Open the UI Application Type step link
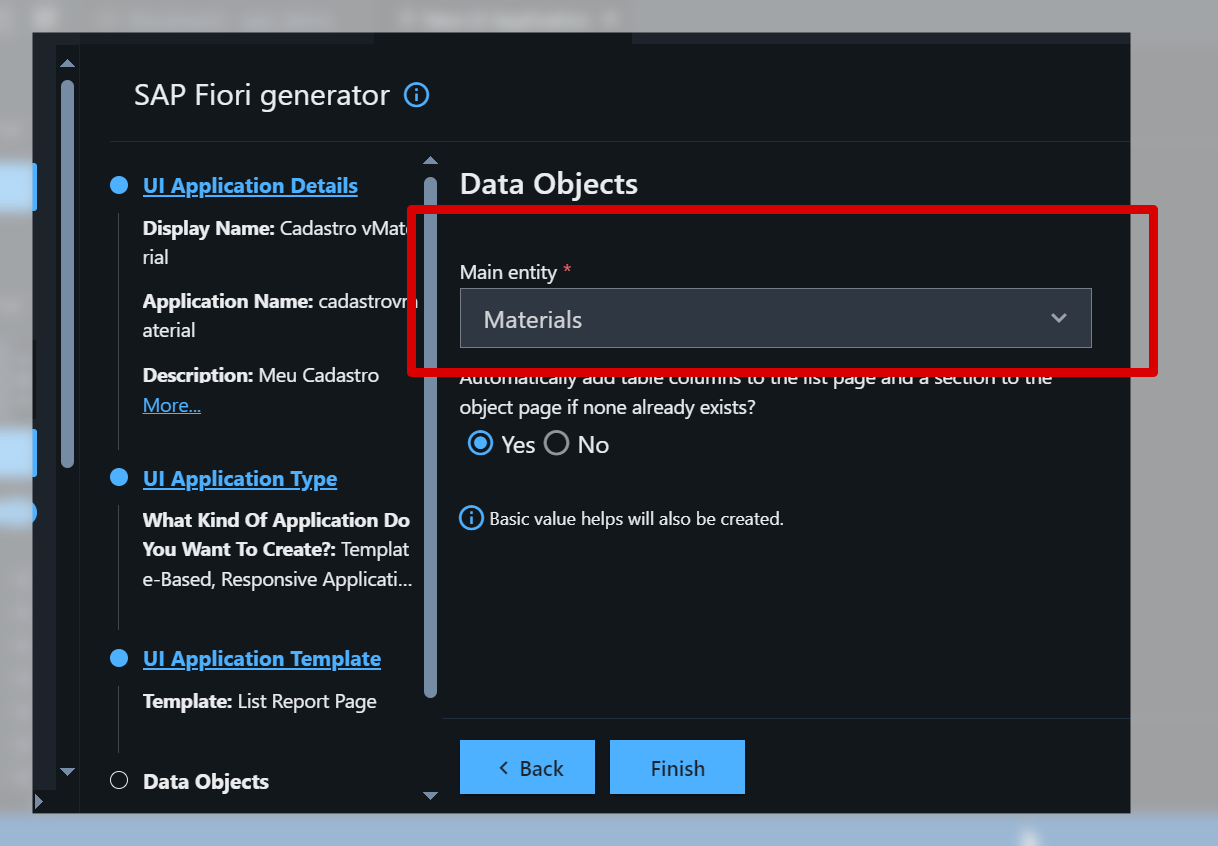The width and height of the screenshot is (1218, 846). click(x=240, y=479)
